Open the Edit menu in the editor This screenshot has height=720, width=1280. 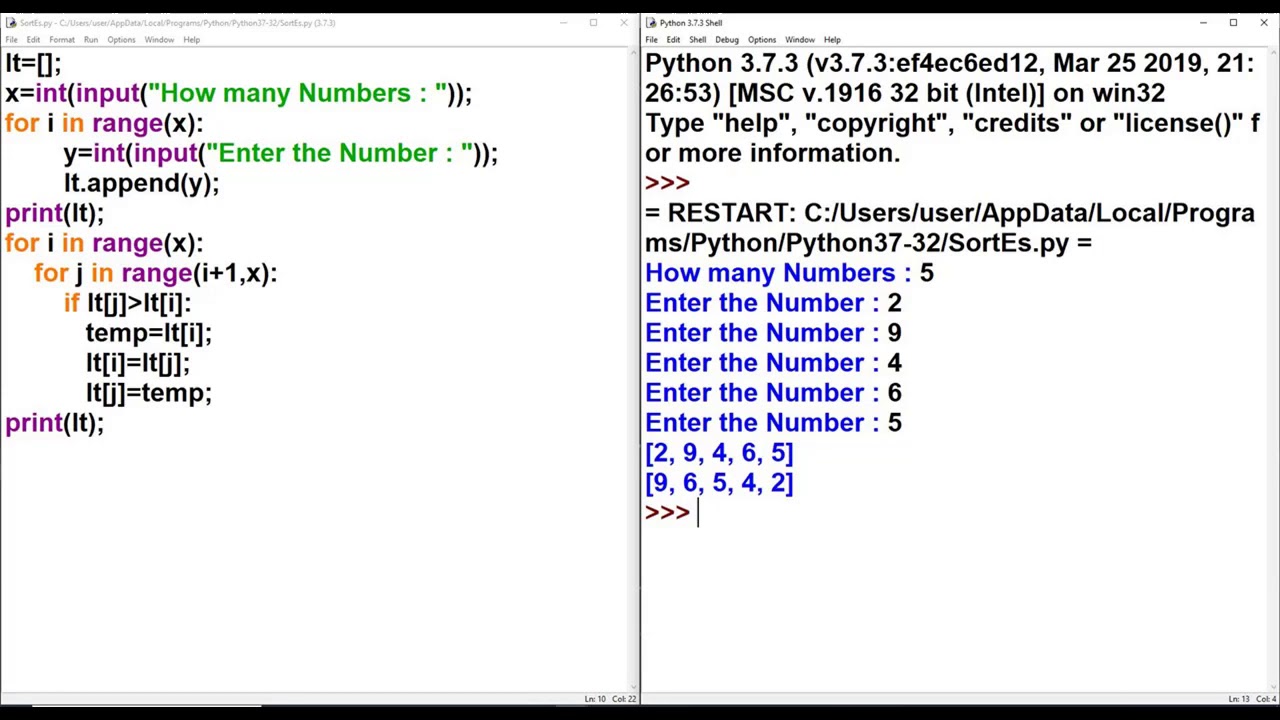pos(33,40)
